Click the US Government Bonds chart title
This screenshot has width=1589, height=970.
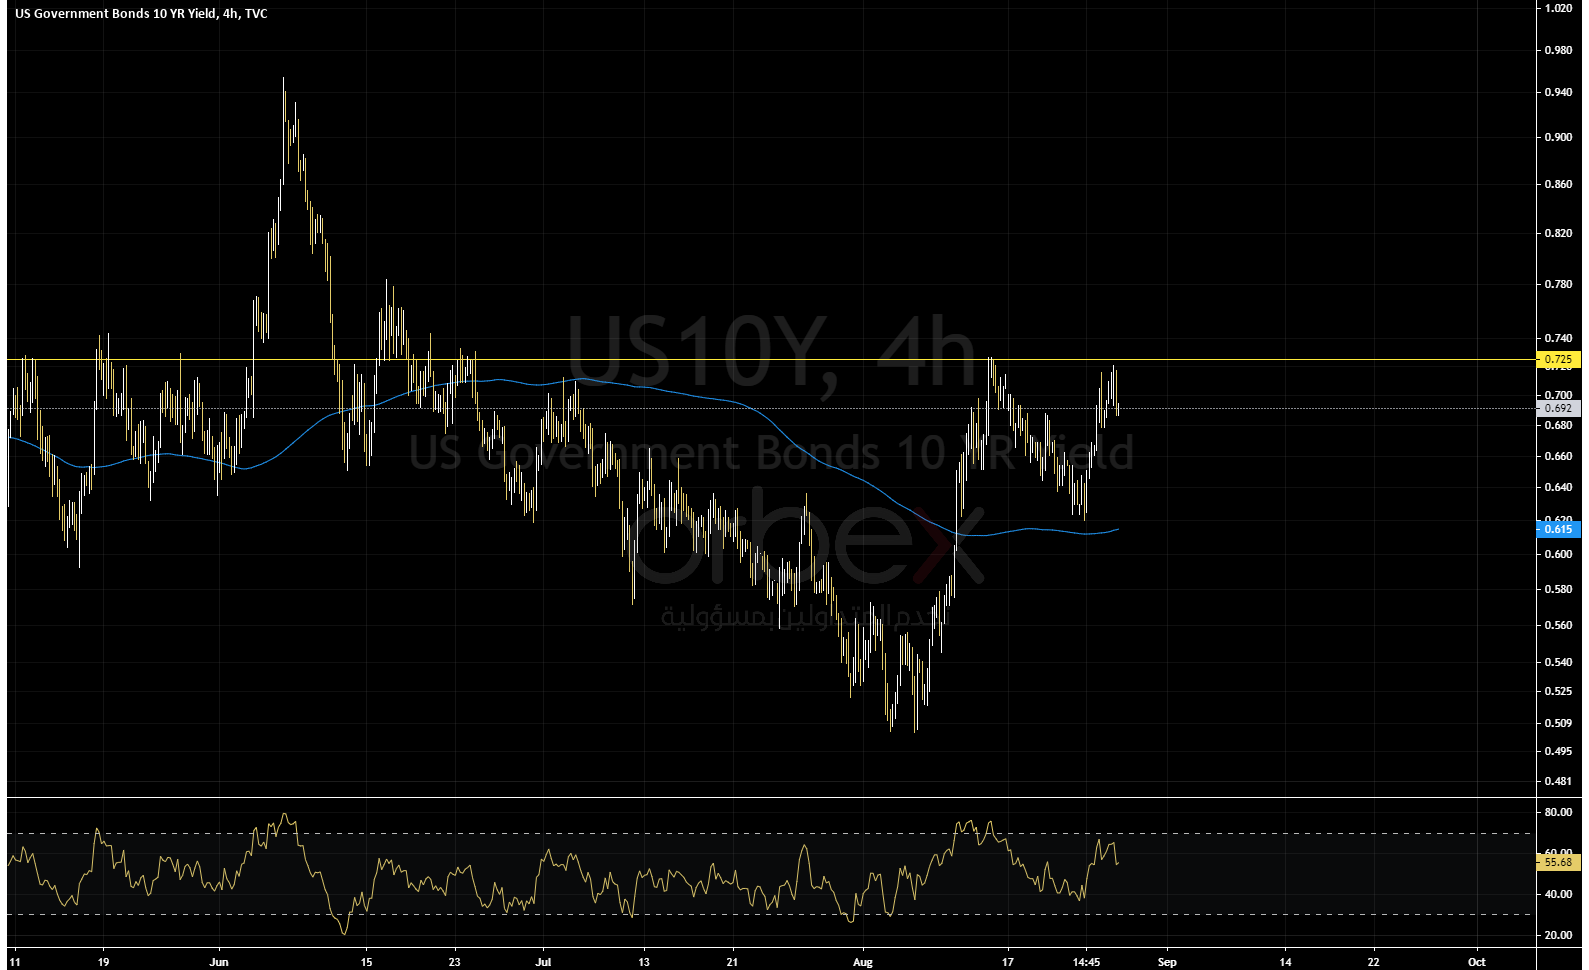(140, 14)
